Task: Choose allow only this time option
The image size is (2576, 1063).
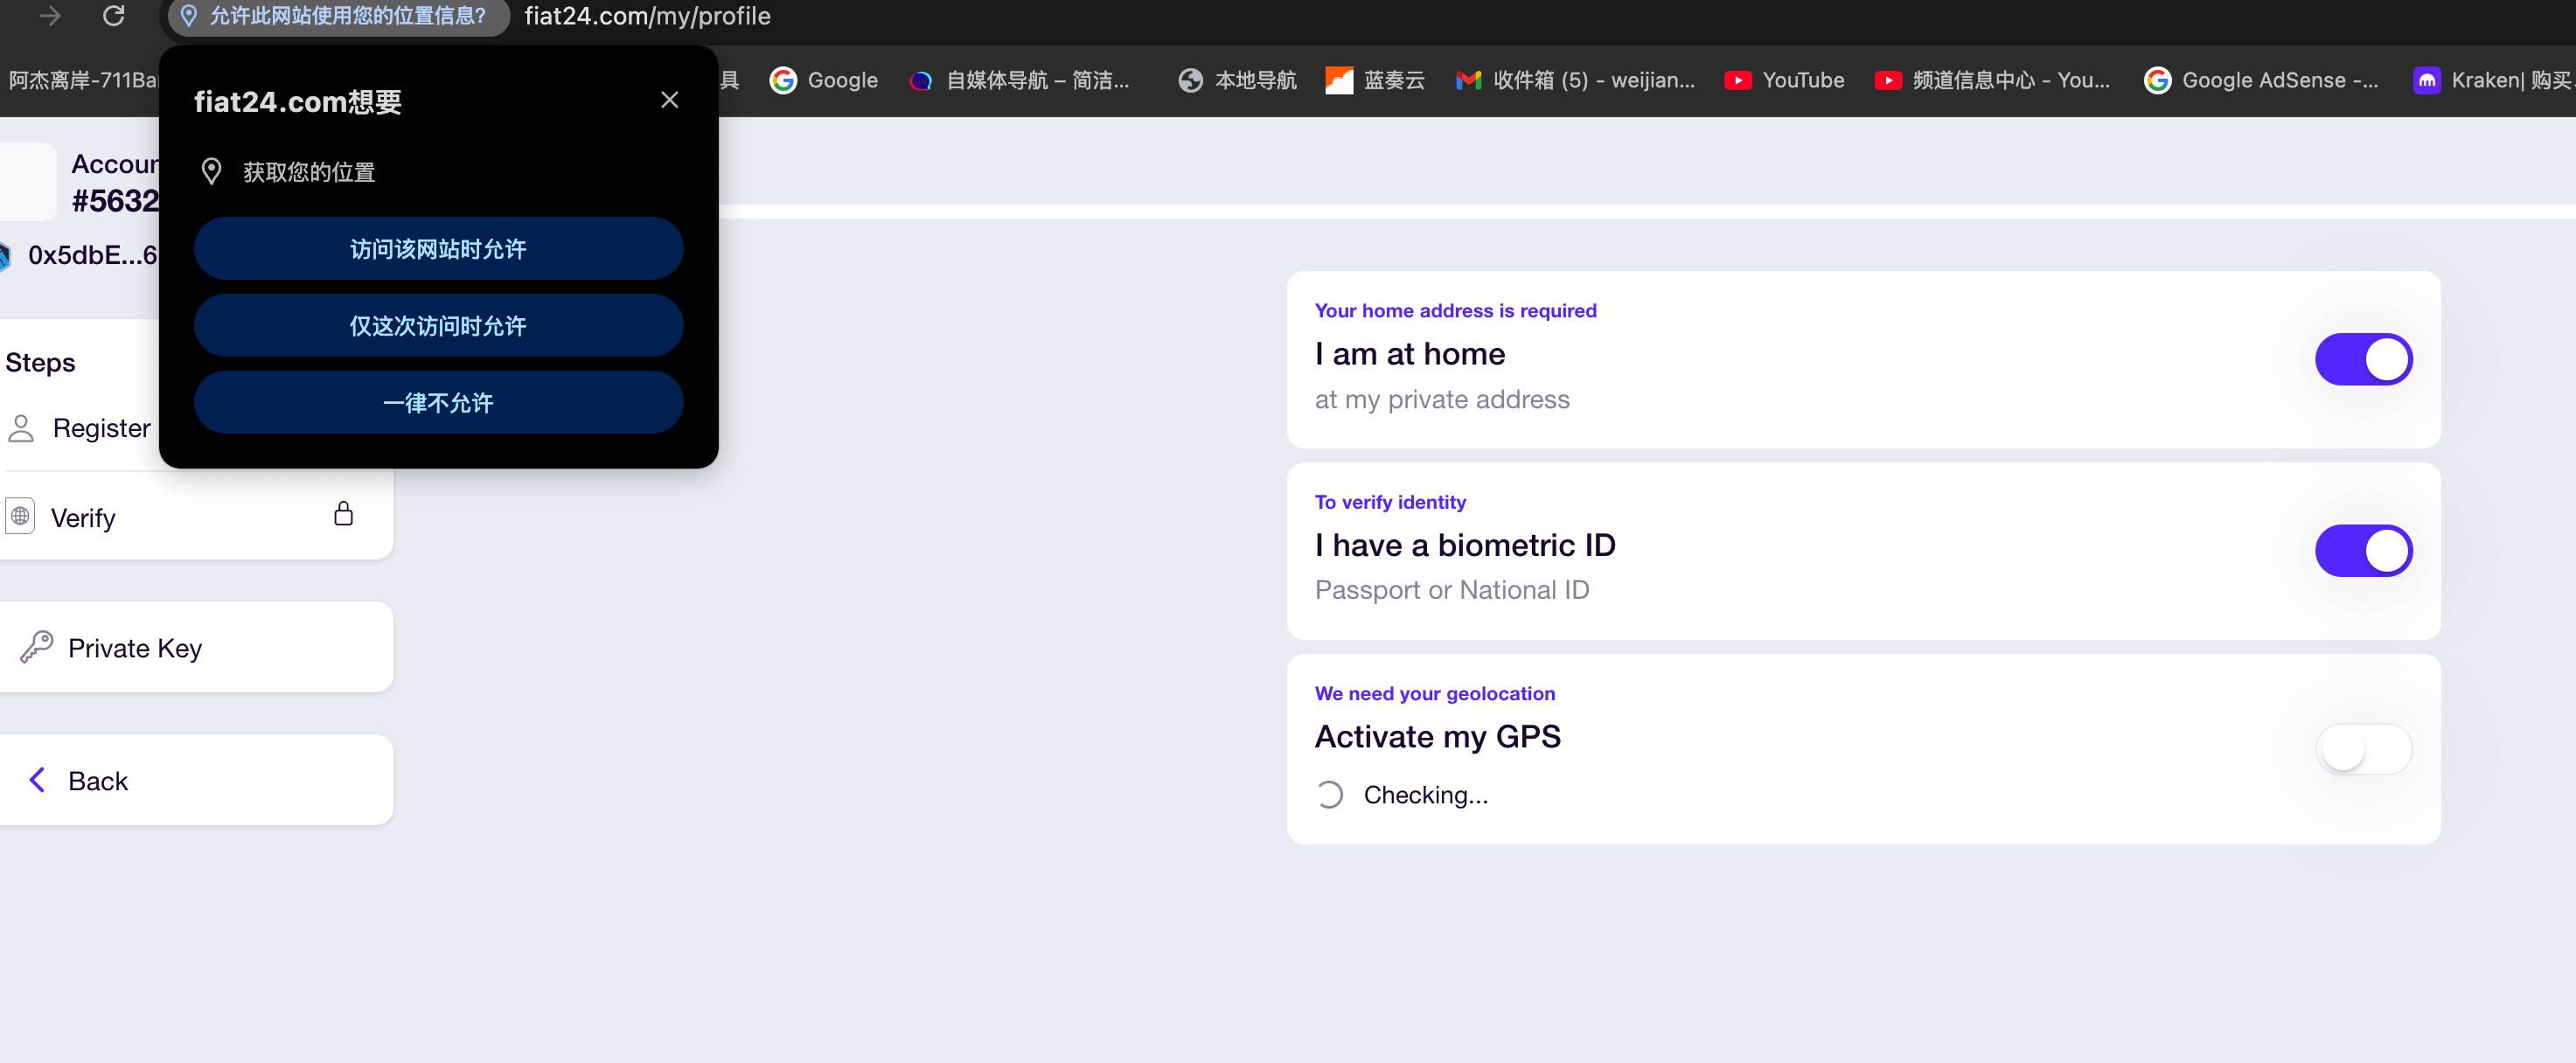Action: [438, 325]
